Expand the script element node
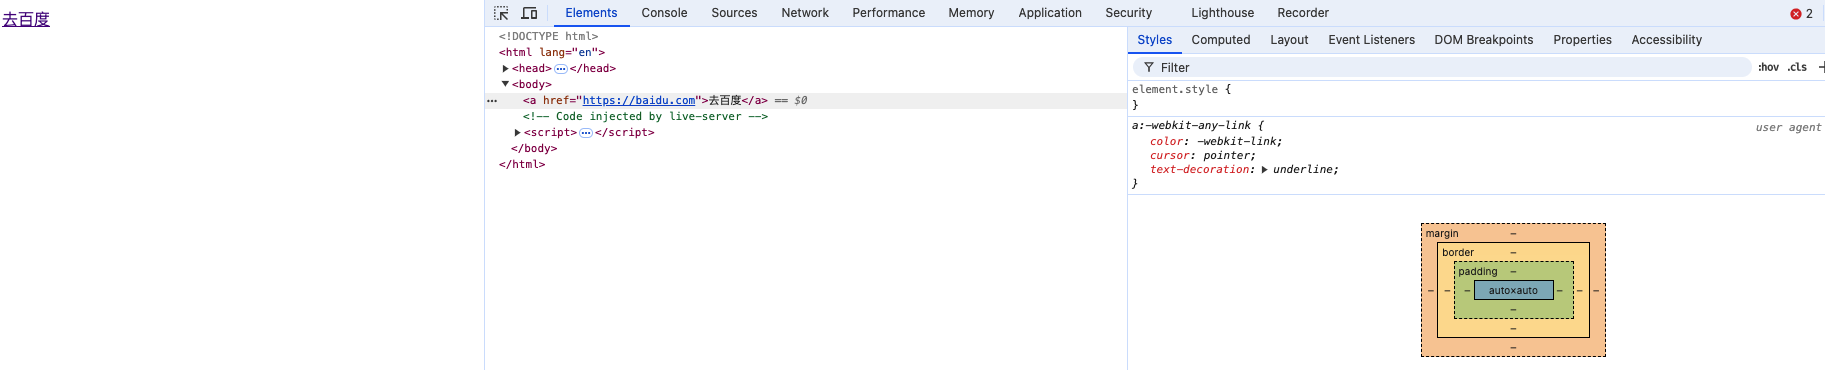The width and height of the screenshot is (1825, 370). pyautogui.click(x=517, y=133)
